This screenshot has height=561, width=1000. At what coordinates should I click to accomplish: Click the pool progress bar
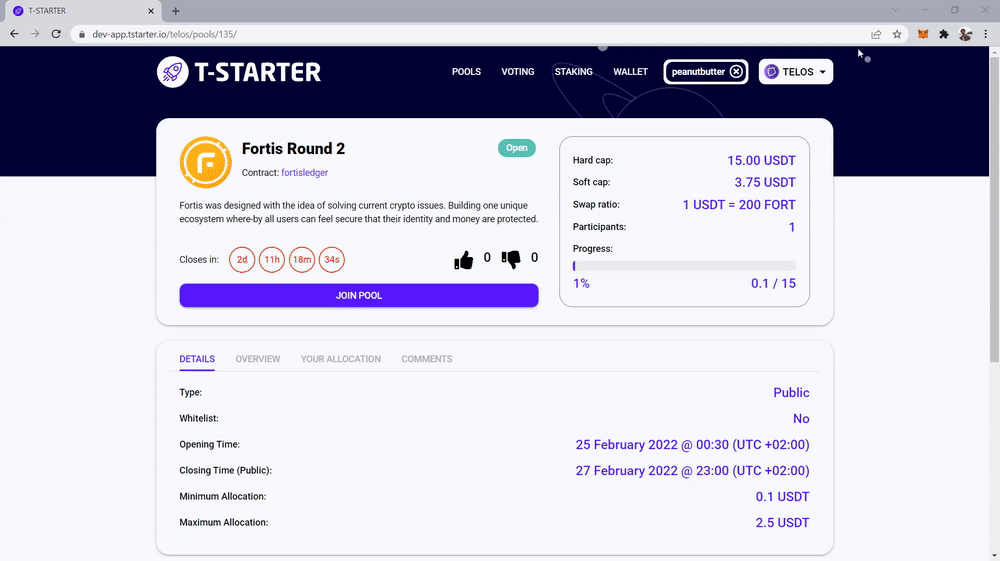tap(684, 266)
